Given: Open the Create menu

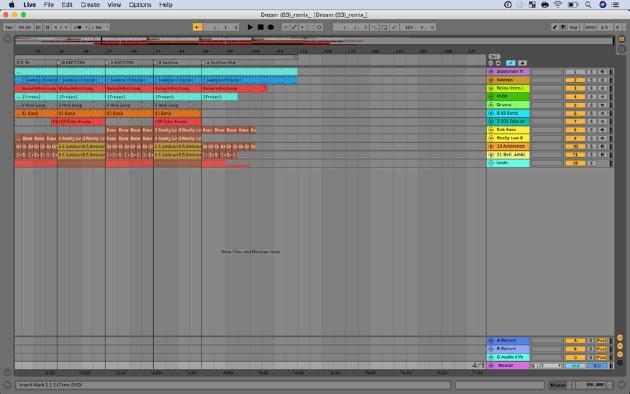Looking at the screenshot, I should 90,5.
